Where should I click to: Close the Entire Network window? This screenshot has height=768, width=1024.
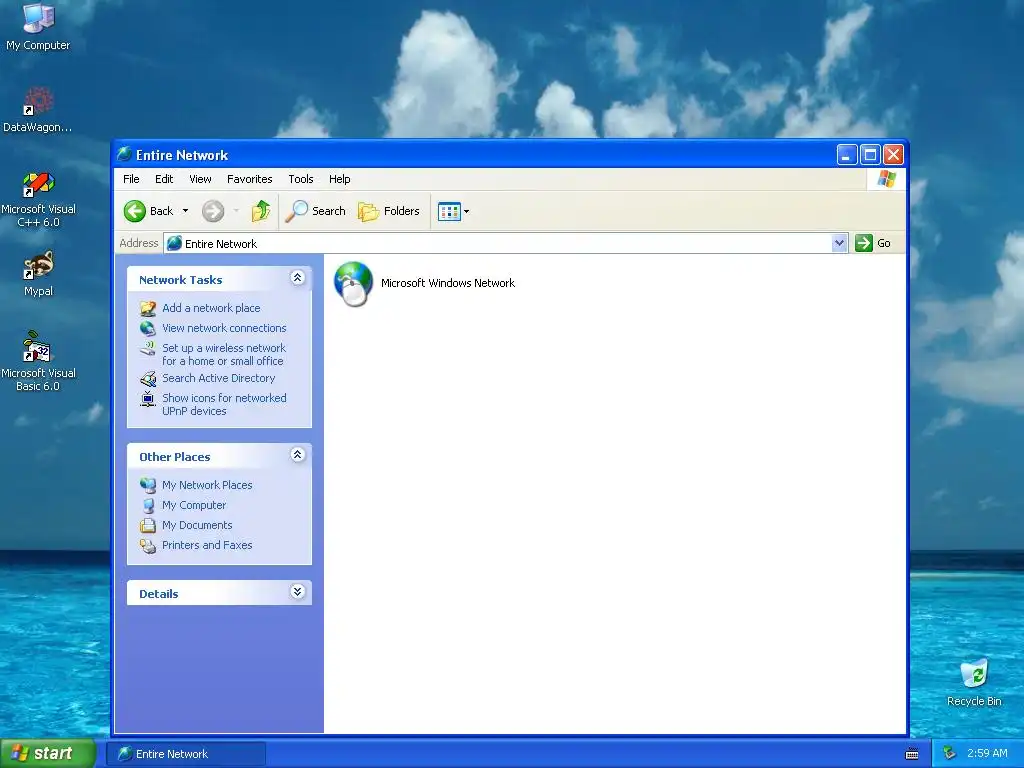pyautogui.click(x=893, y=155)
